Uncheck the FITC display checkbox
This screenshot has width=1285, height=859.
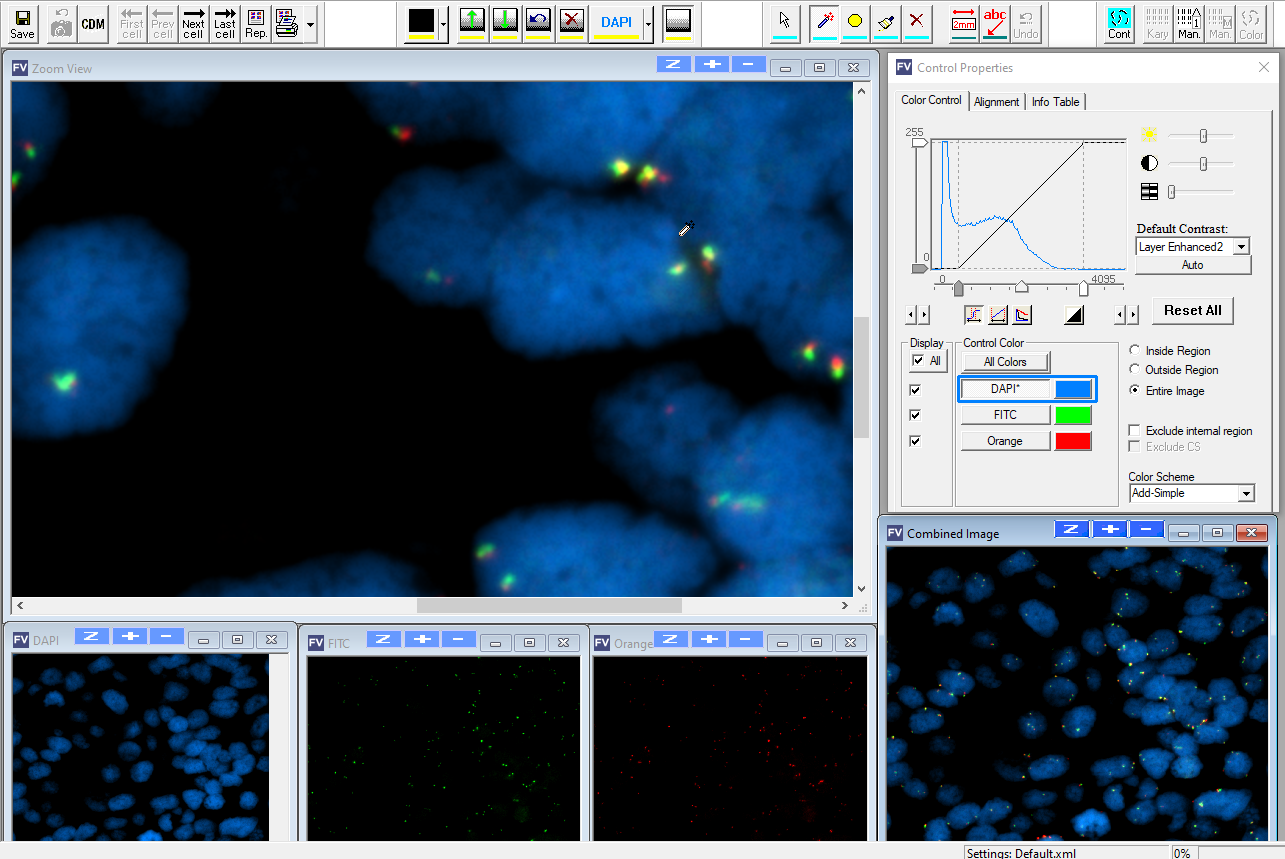click(915, 415)
